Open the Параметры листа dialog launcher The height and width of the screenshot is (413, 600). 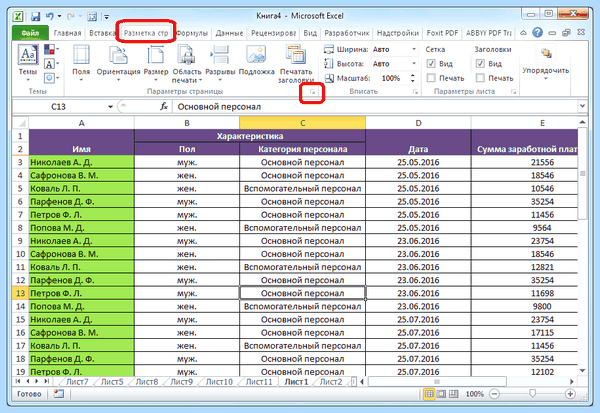pos(514,92)
